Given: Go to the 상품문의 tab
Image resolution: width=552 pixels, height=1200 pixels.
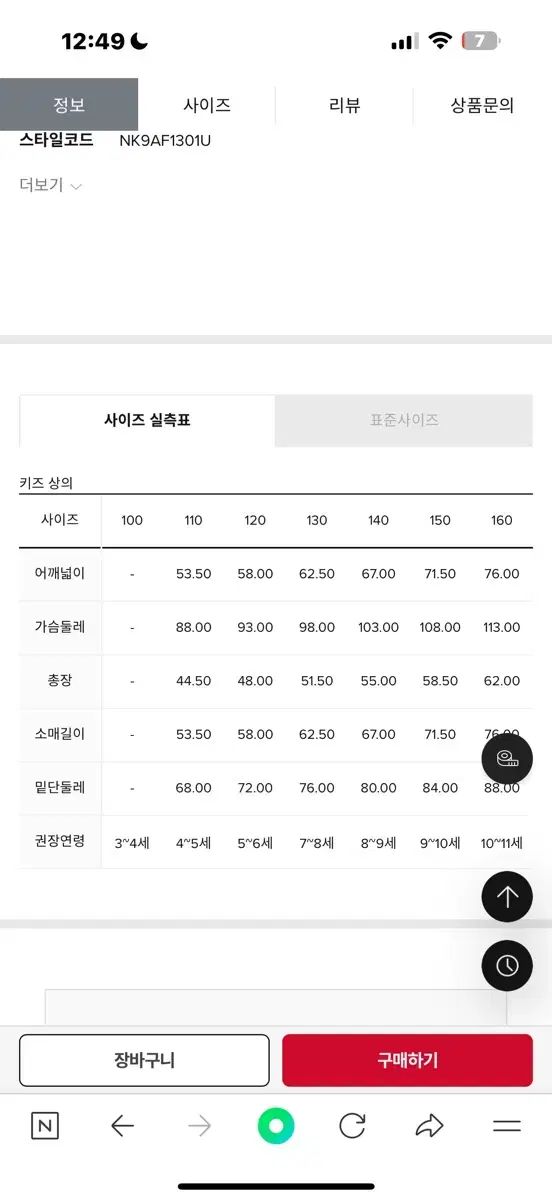Looking at the screenshot, I should (x=482, y=105).
